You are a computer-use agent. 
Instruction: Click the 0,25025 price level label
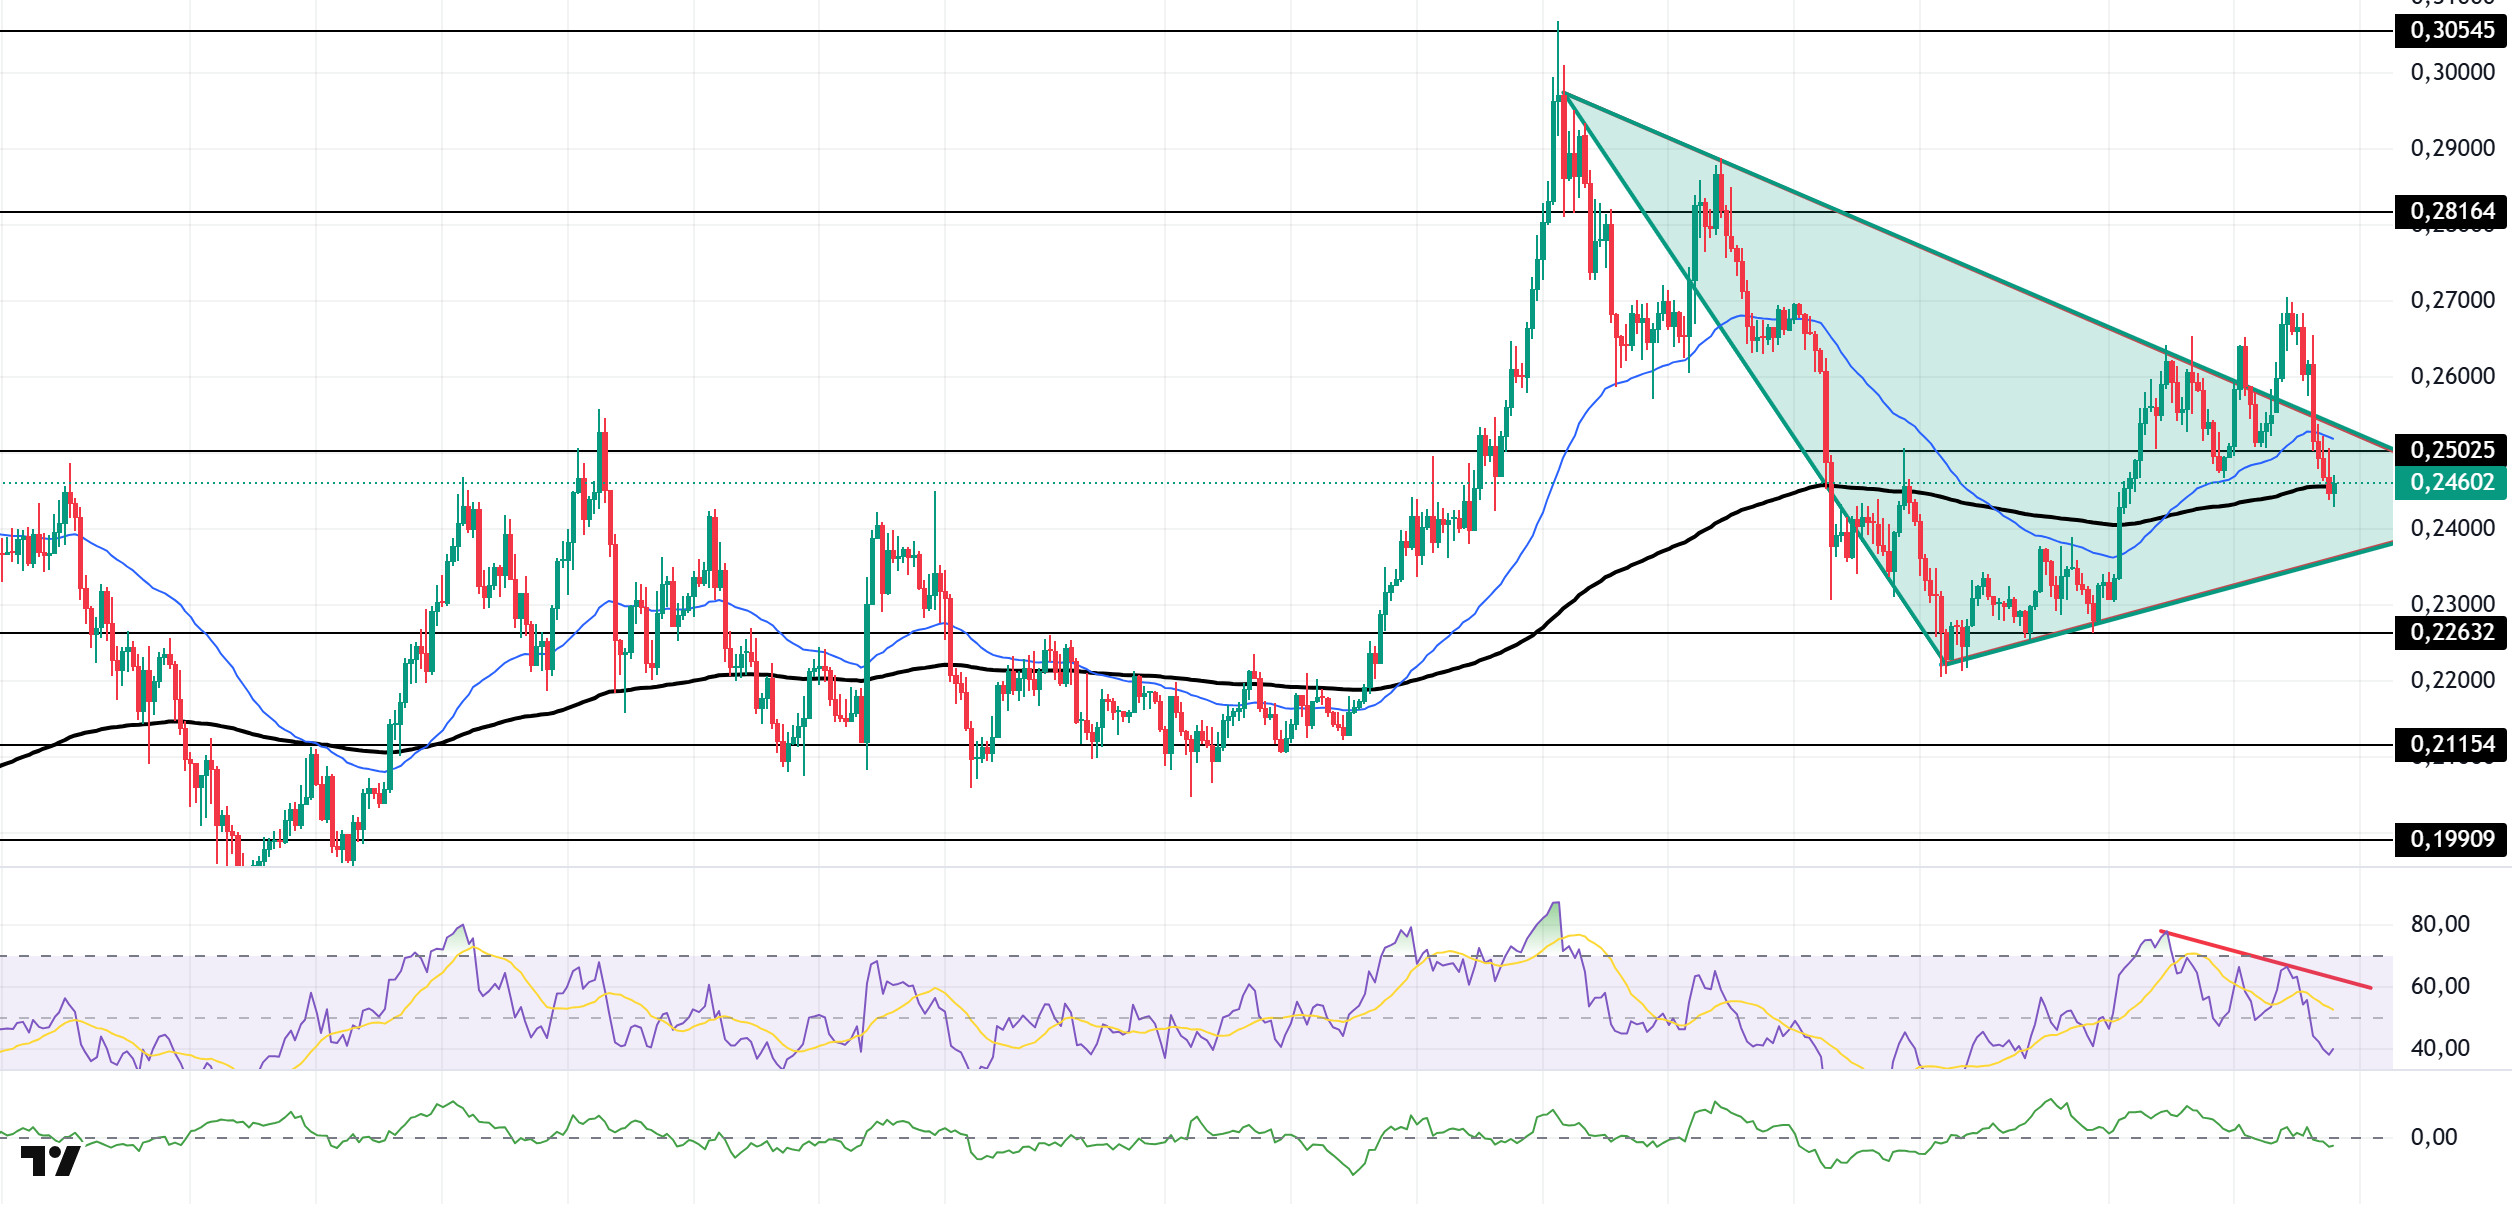[2451, 451]
